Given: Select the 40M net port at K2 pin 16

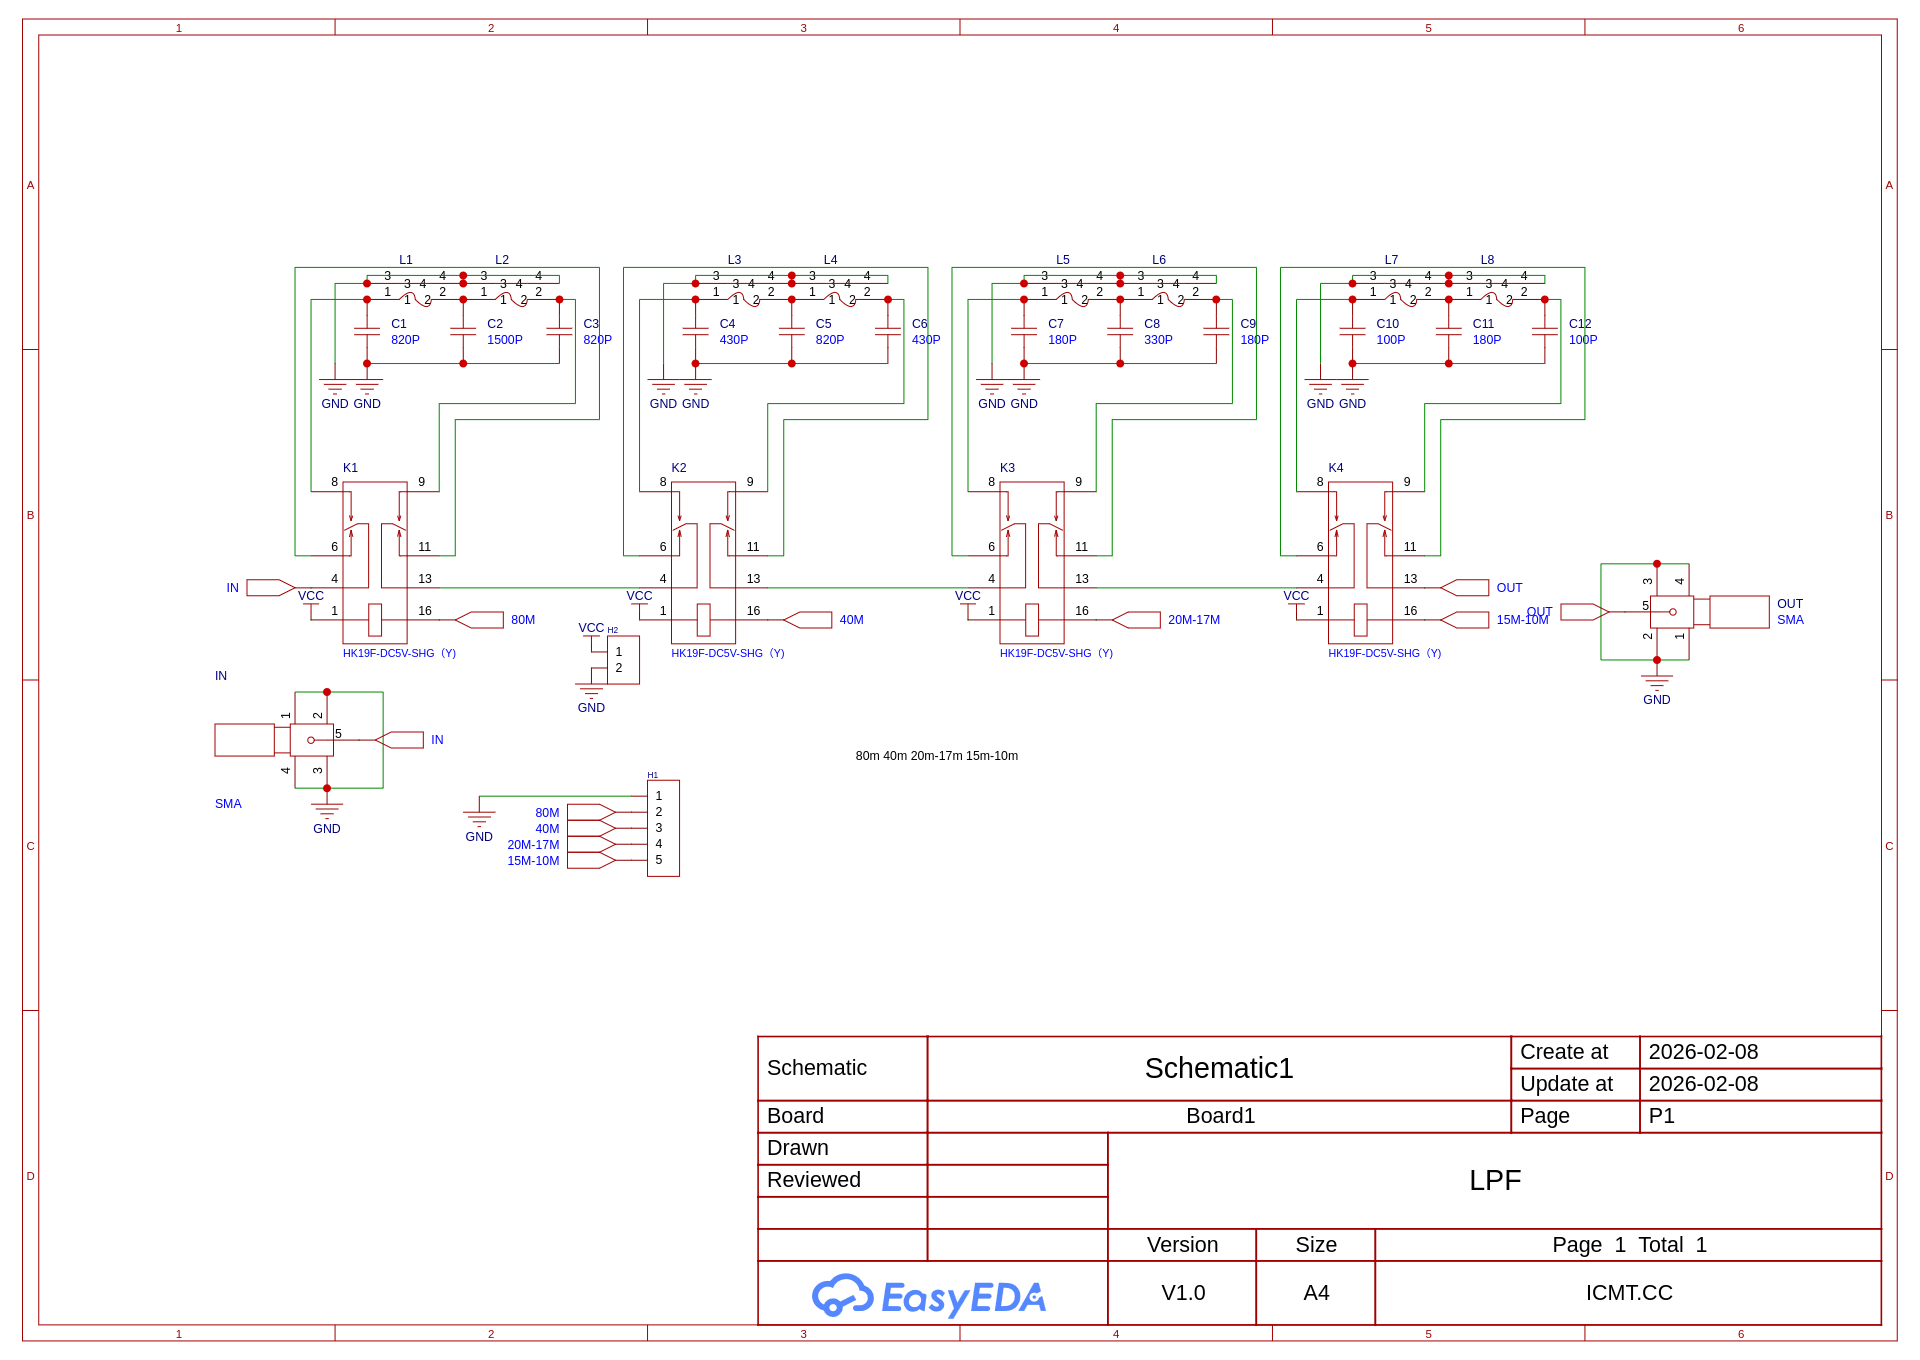Looking at the screenshot, I should point(807,620).
